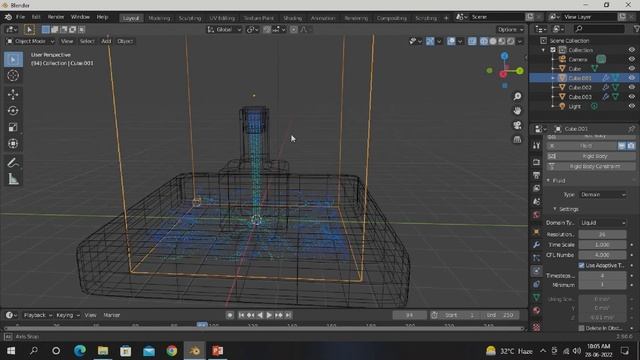Click the Time Scale value field

tap(602, 245)
